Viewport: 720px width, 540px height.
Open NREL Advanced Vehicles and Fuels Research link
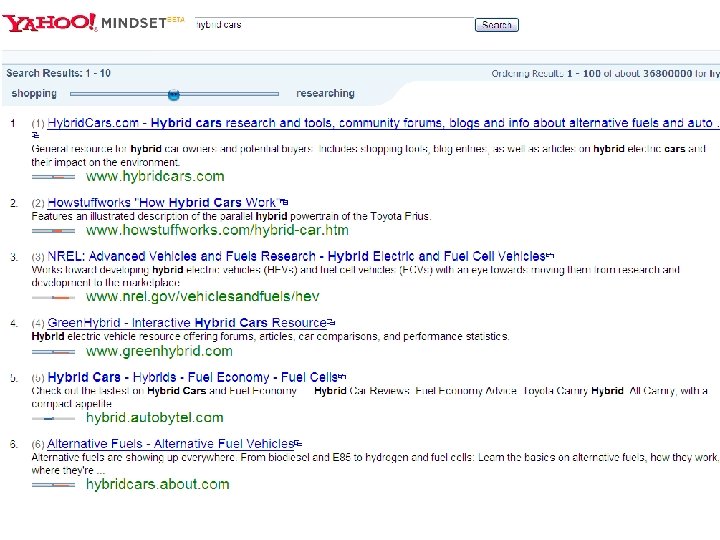(297, 256)
